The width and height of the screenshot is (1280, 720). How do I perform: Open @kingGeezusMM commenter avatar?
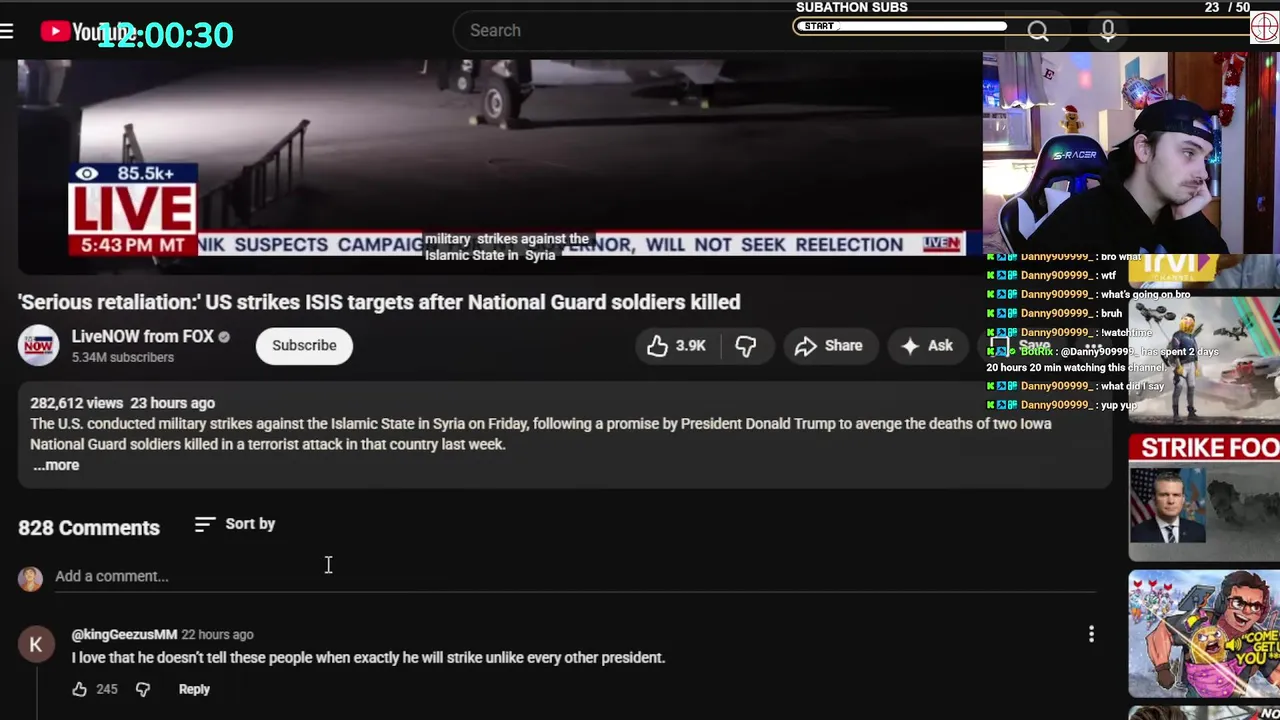(35, 645)
